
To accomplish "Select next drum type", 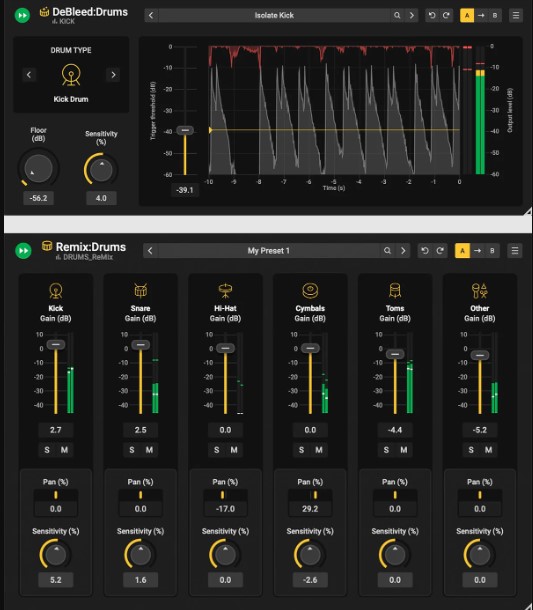I will tap(113, 75).
